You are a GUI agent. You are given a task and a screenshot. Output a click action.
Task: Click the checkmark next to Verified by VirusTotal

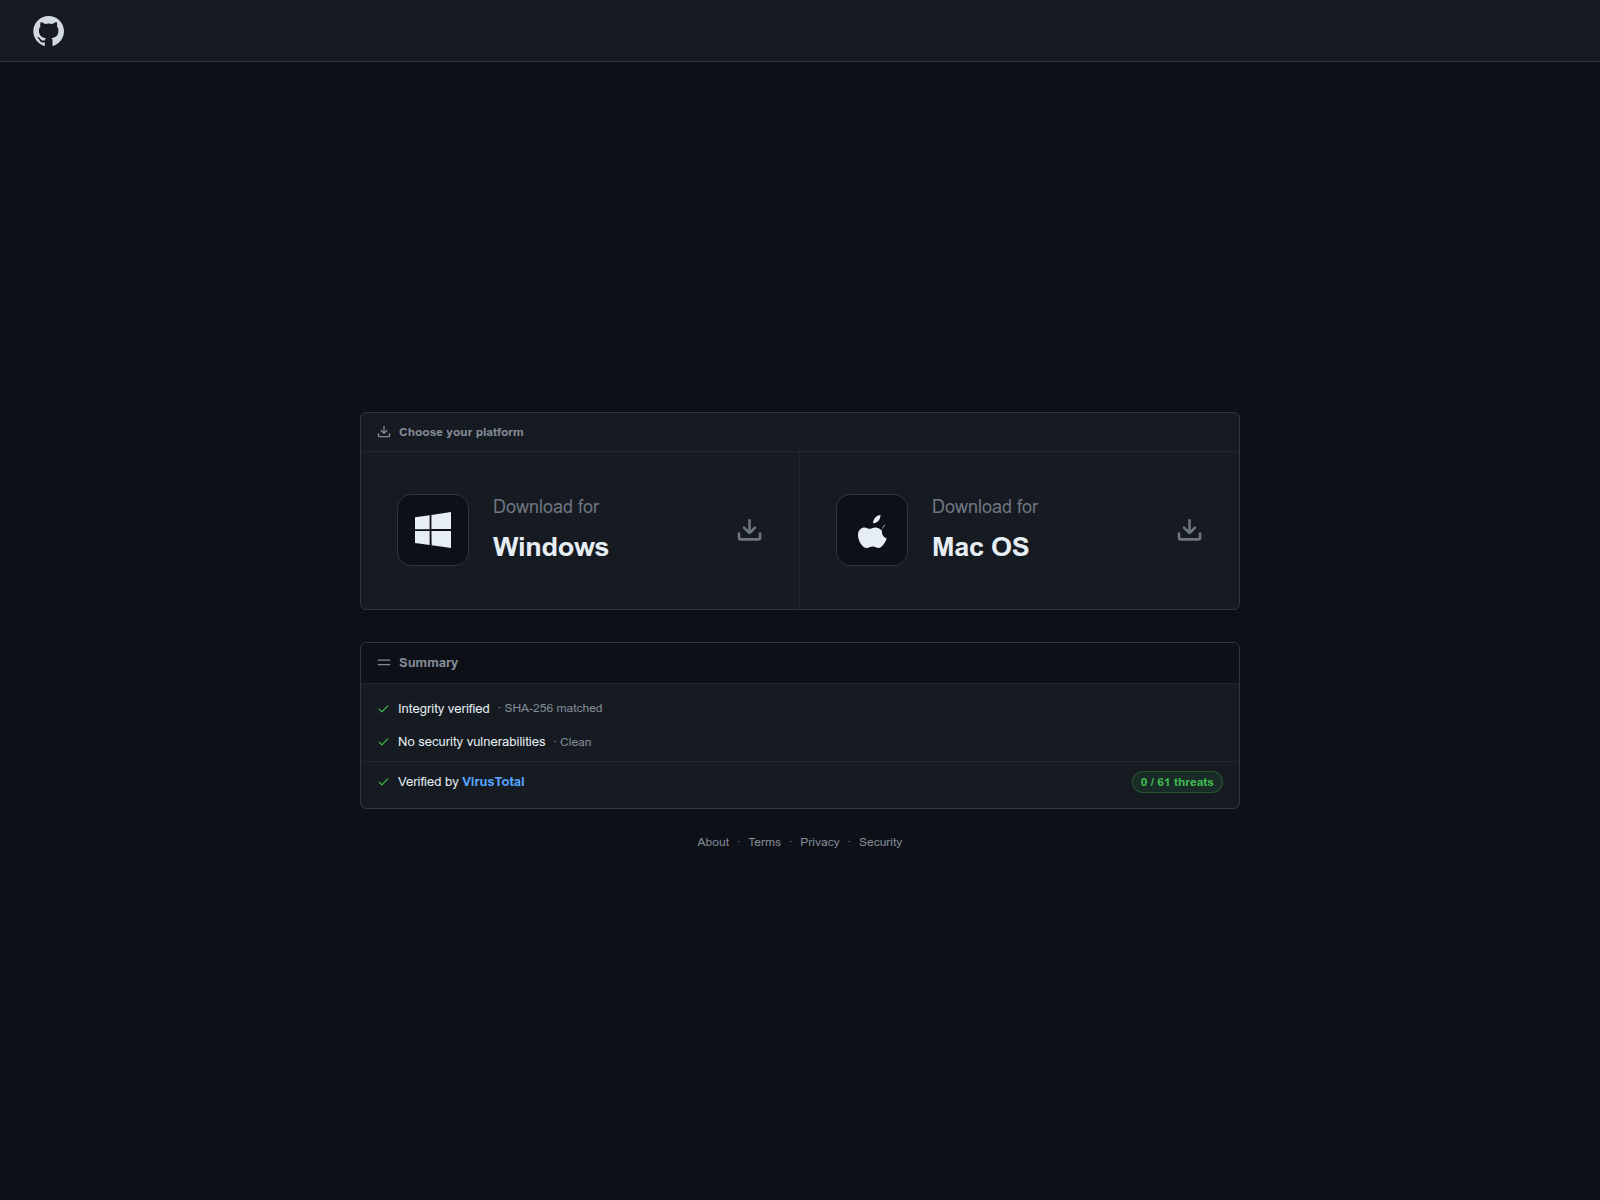click(x=383, y=782)
